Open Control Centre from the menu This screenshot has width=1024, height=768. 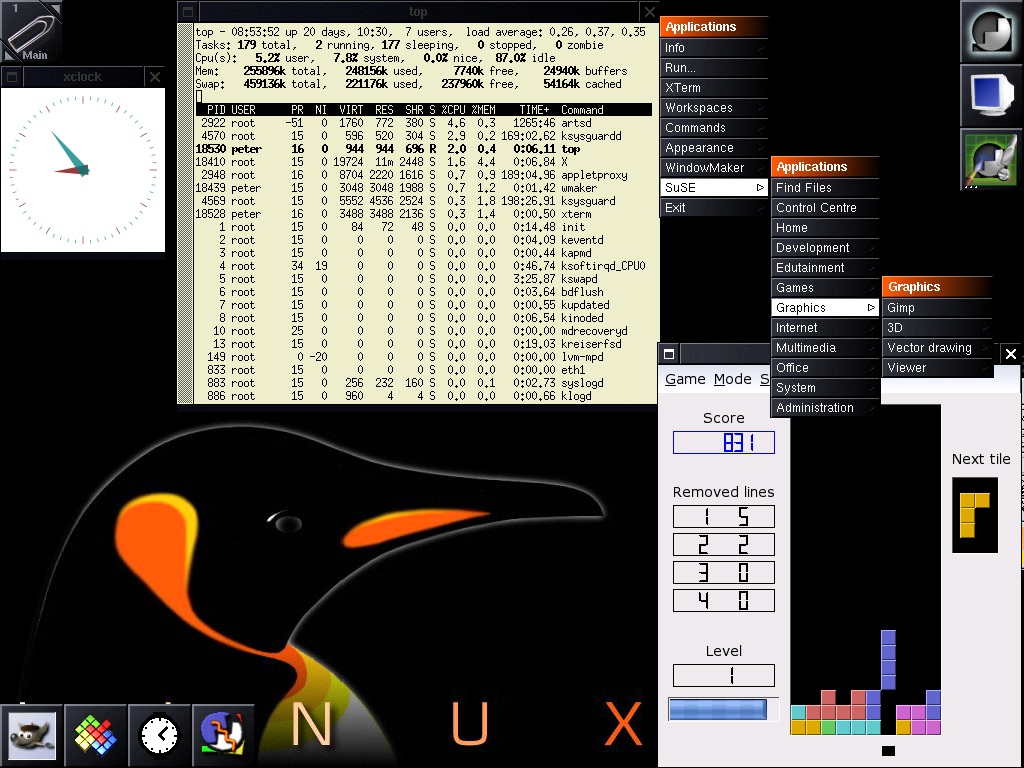(x=825, y=208)
